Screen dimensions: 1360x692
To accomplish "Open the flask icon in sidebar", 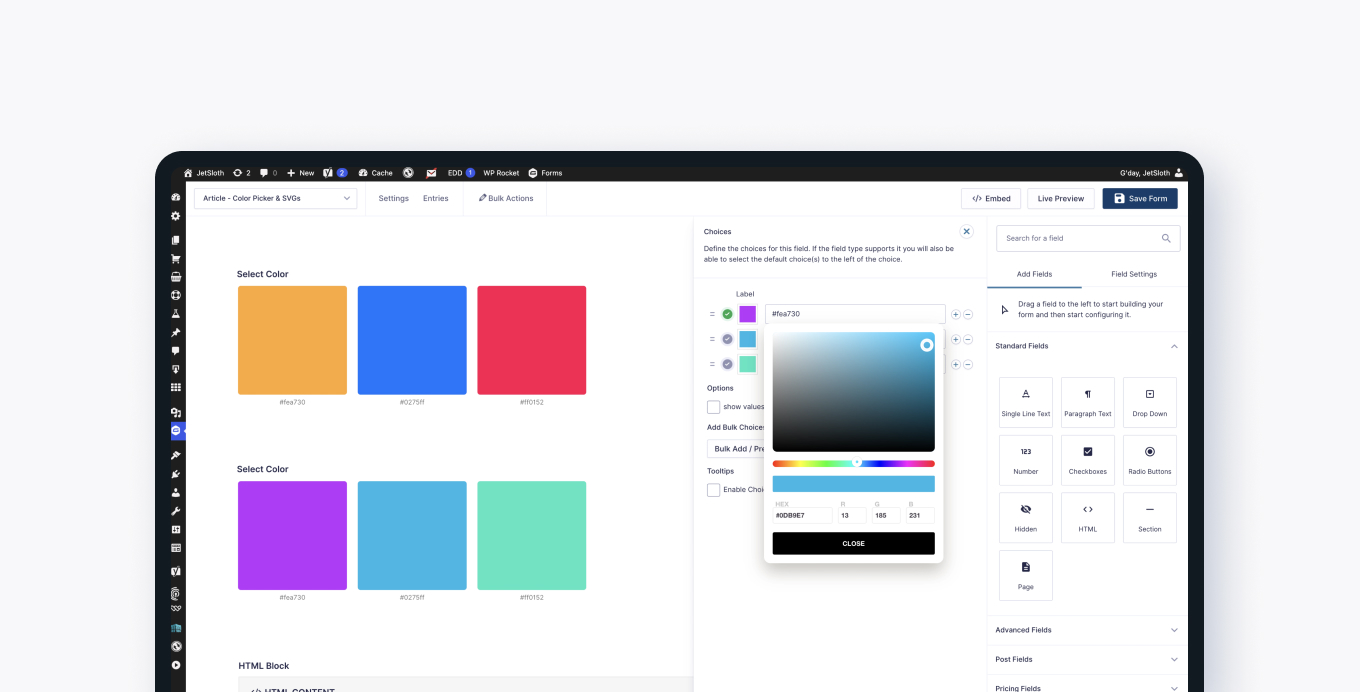I will pyautogui.click(x=176, y=314).
